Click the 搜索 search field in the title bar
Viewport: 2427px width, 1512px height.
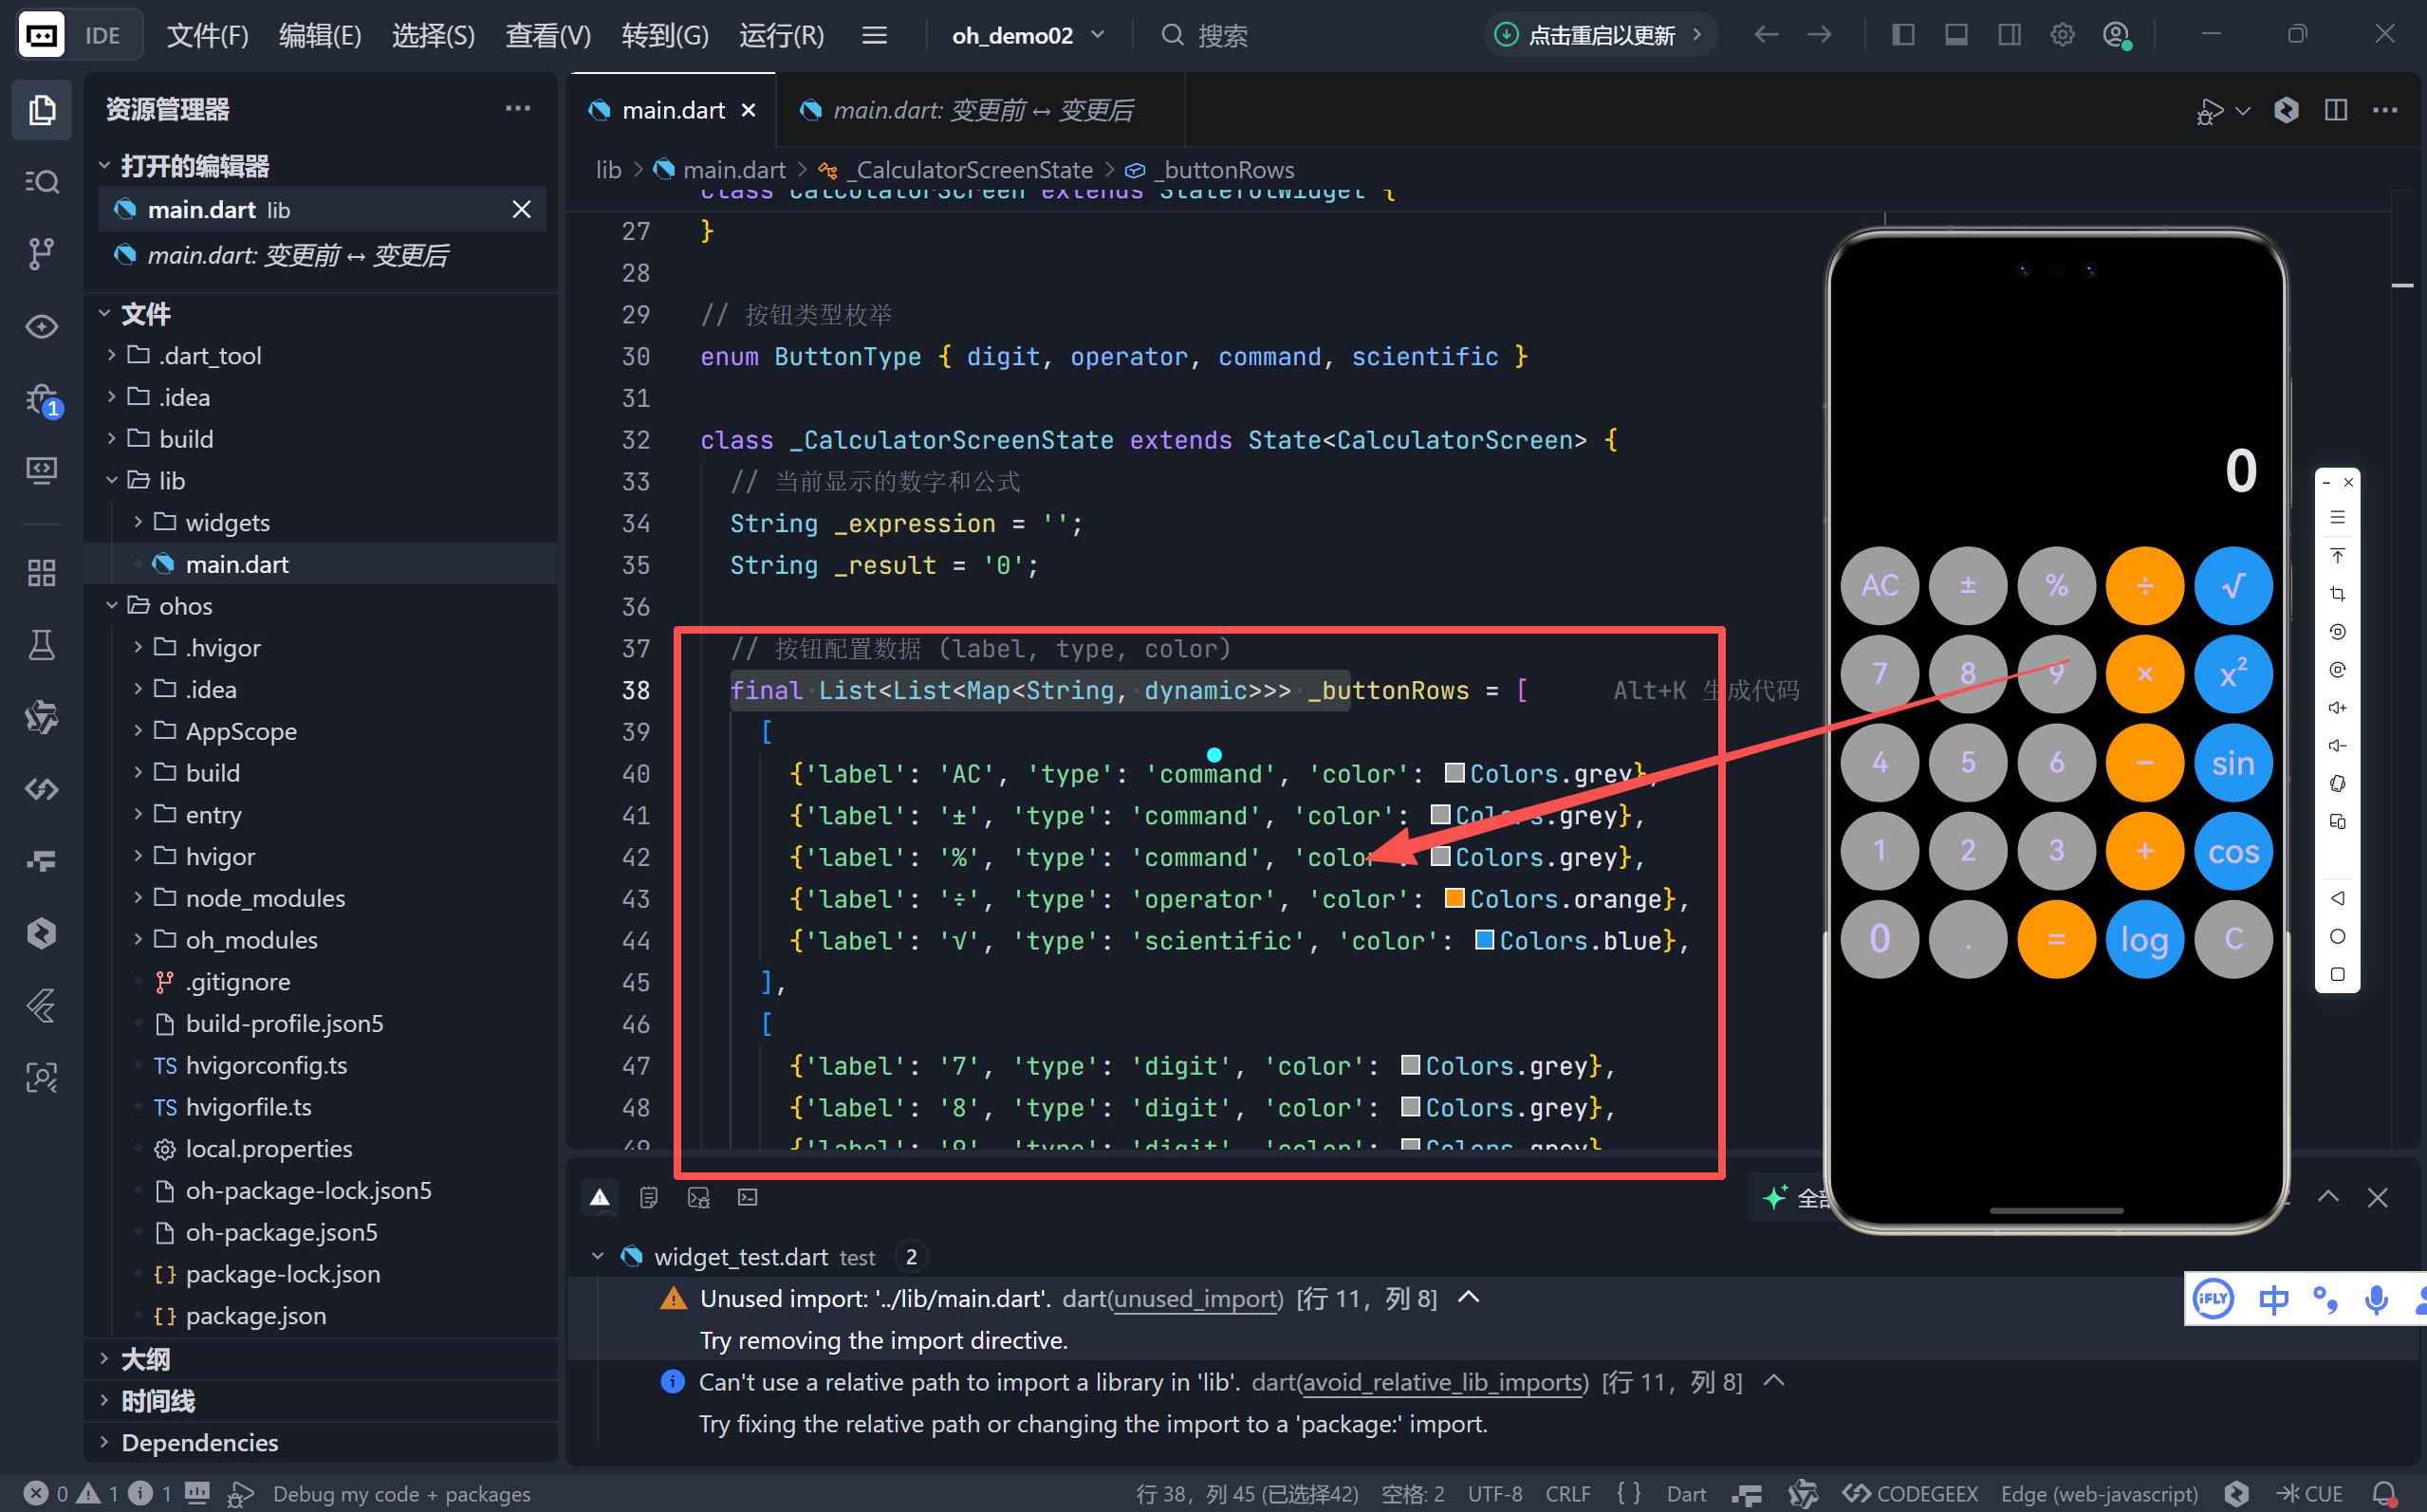[1222, 35]
